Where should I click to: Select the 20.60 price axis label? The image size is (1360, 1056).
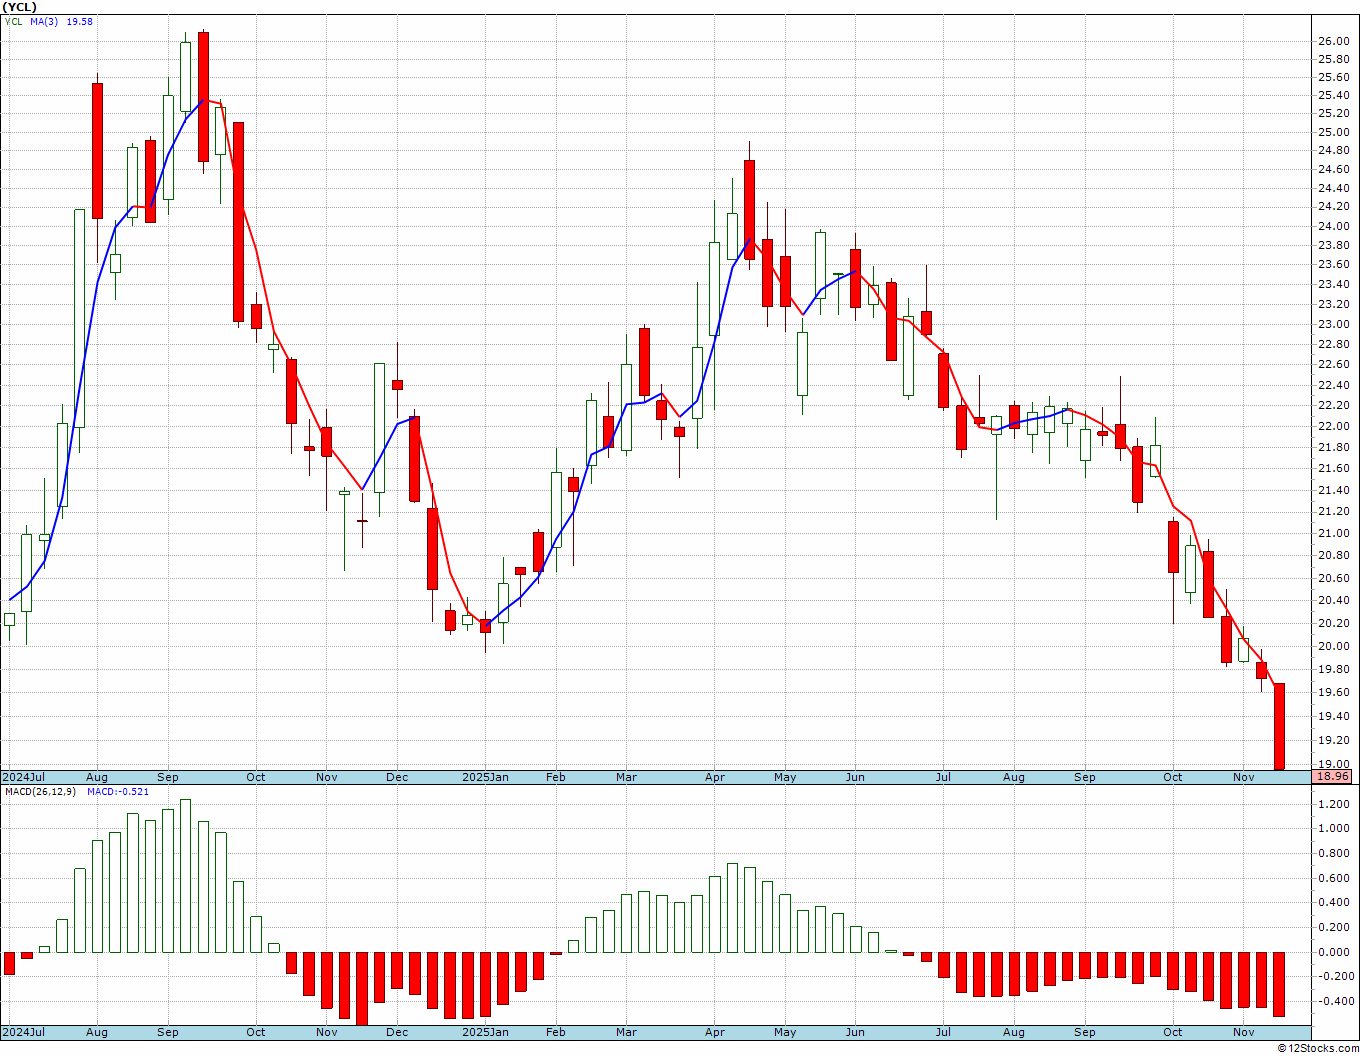pyautogui.click(x=1333, y=579)
